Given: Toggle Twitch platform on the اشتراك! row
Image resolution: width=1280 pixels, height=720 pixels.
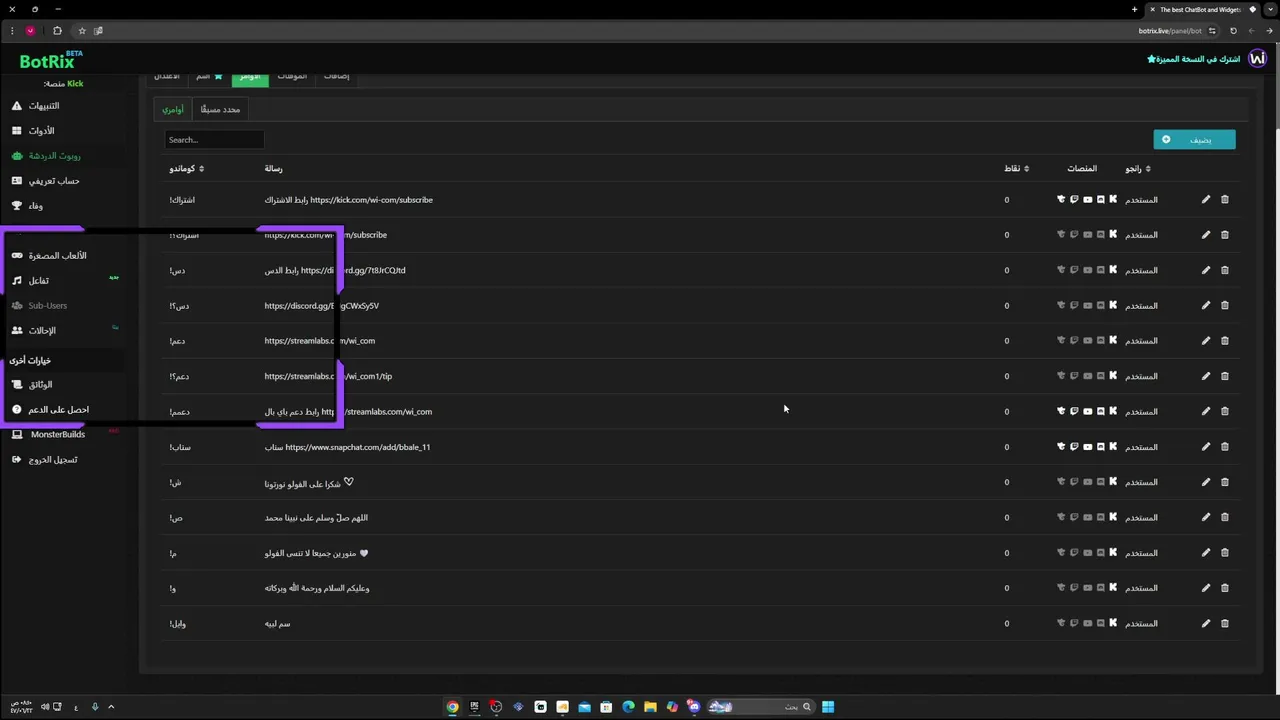Looking at the screenshot, I should [1074, 199].
